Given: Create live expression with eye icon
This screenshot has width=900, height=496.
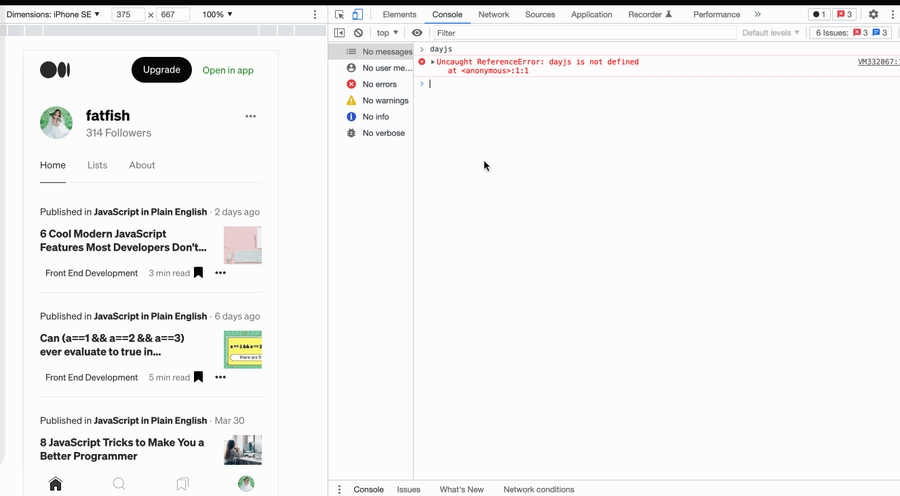Looking at the screenshot, I should [417, 33].
